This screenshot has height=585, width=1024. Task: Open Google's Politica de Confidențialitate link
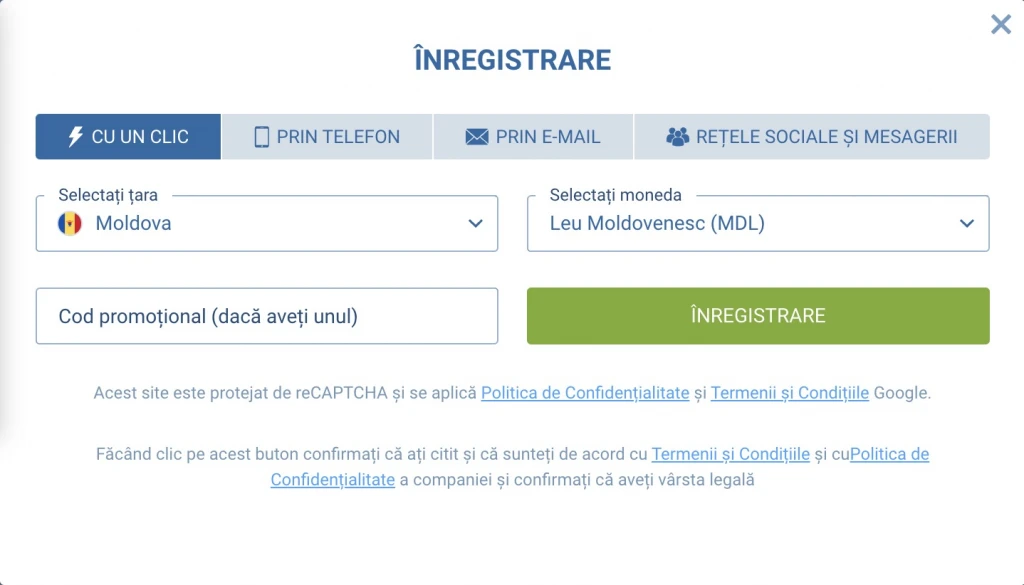[585, 393]
